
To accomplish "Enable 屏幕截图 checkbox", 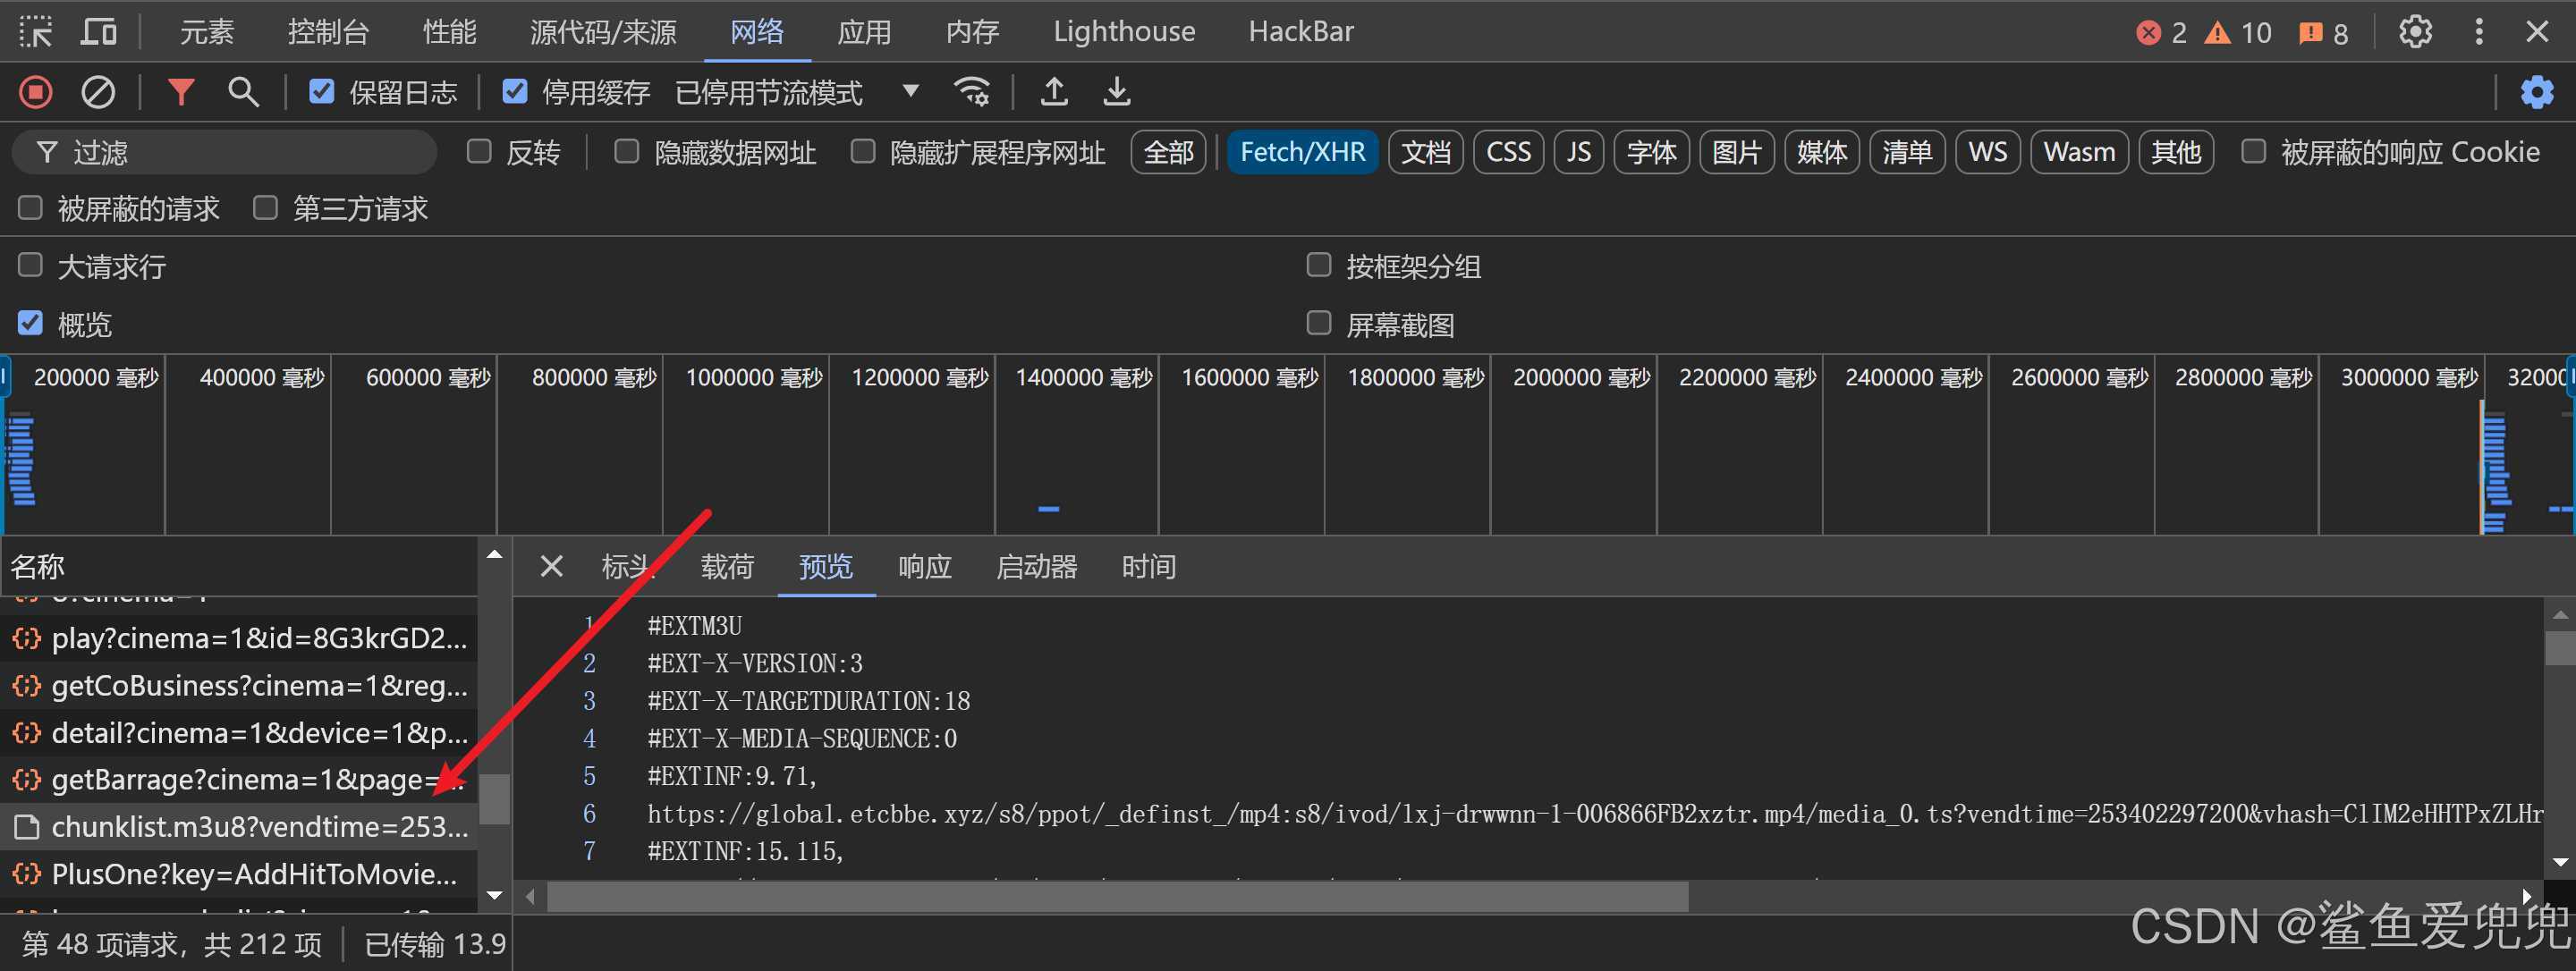I will (x=1319, y=324).
